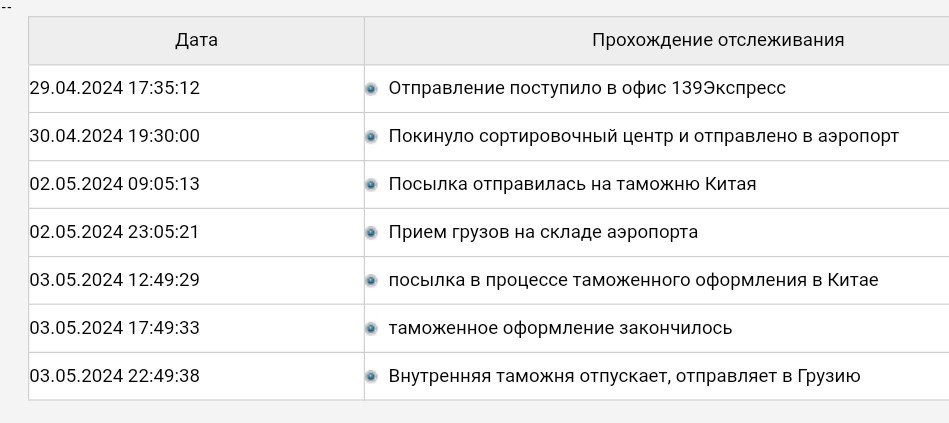The height and width of the screenshot is (423, 949).
Task: Select date cell 03.05.2024 17:49:33
Action: click(196, 328)
